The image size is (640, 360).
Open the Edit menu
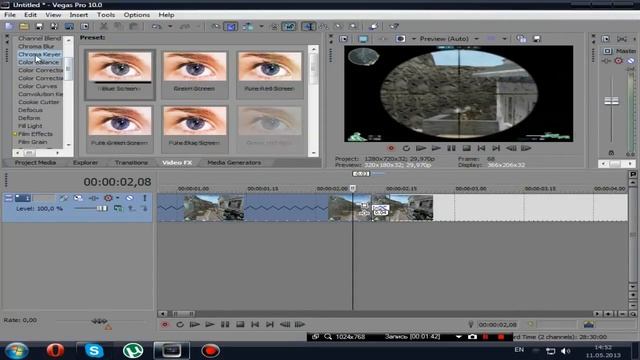coord(30,15)
